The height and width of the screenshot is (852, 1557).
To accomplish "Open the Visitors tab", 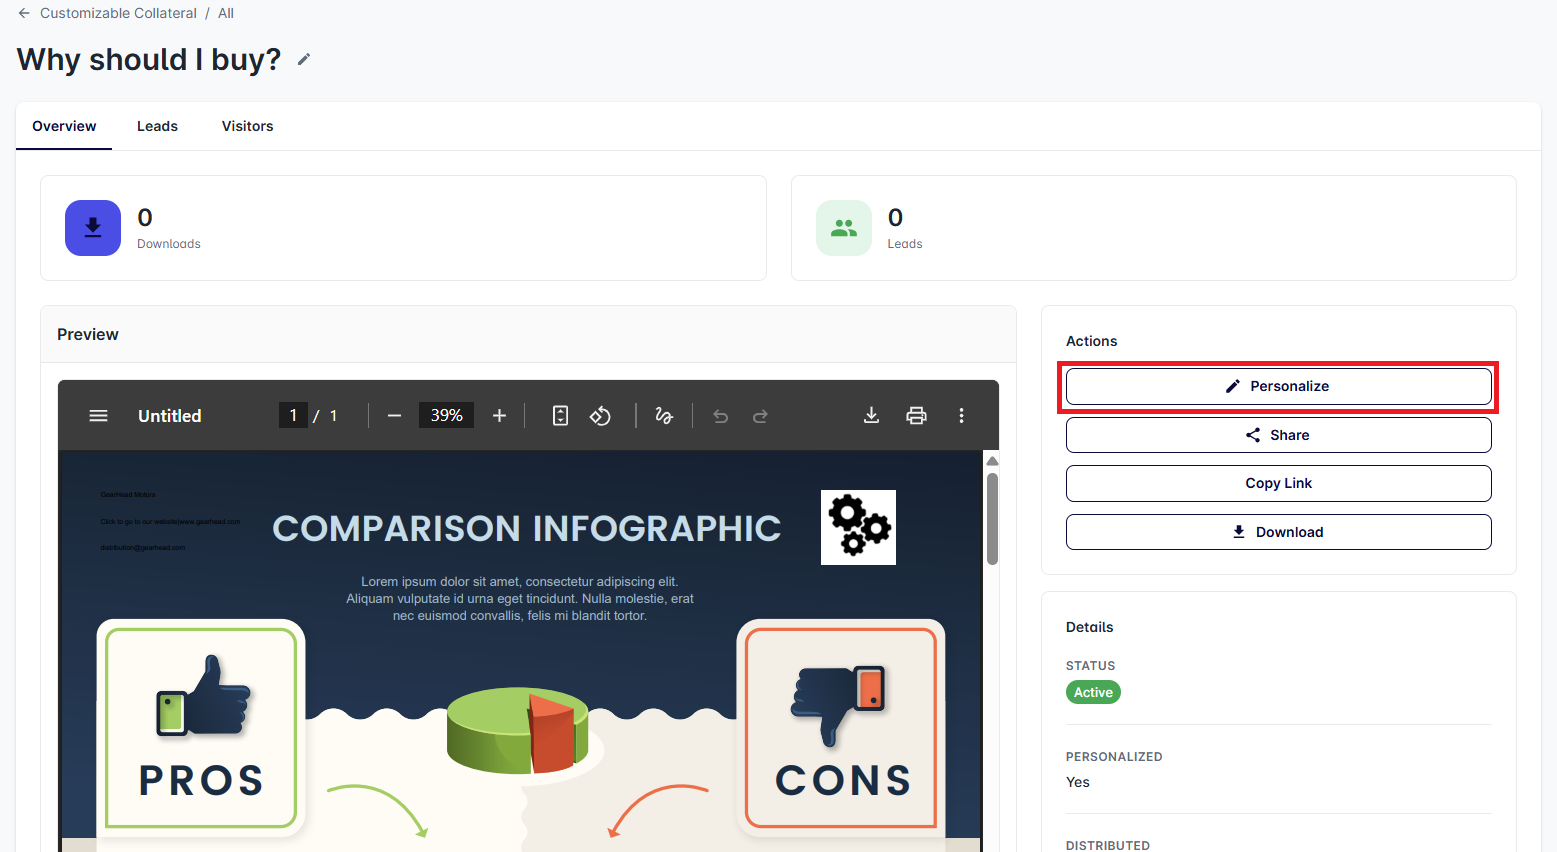I will click(x=247, y=126).
